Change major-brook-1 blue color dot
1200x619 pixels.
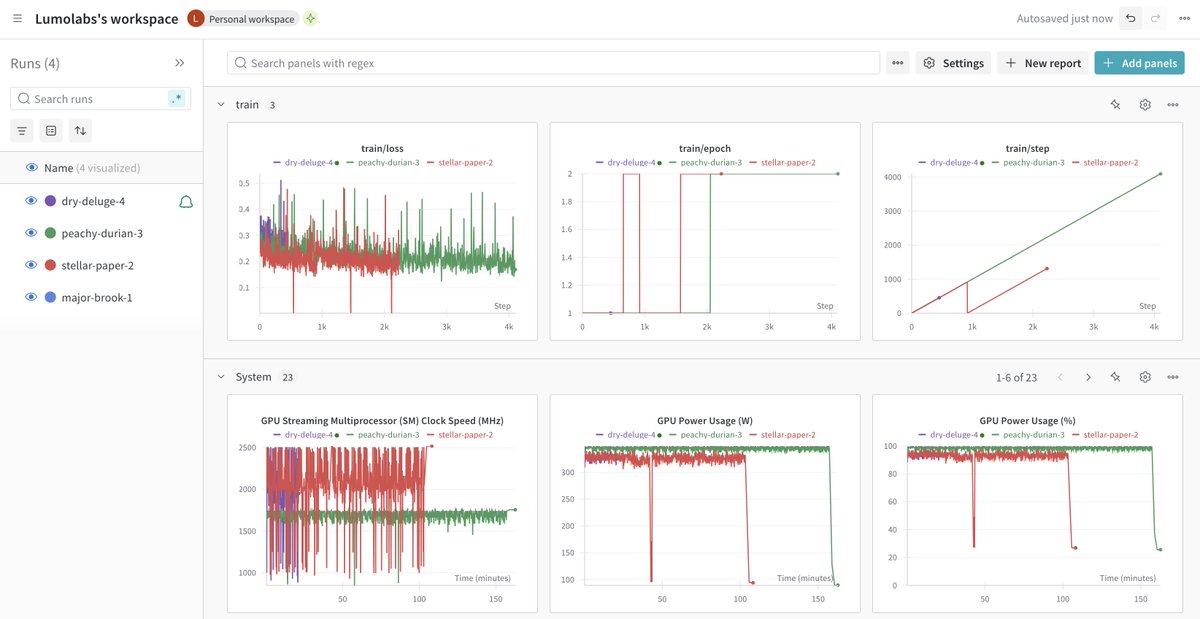click(50, 297)
